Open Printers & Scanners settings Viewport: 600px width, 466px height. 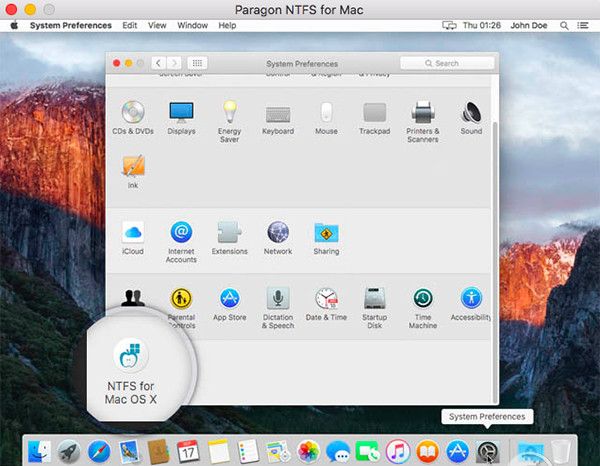tap(423, 121)
